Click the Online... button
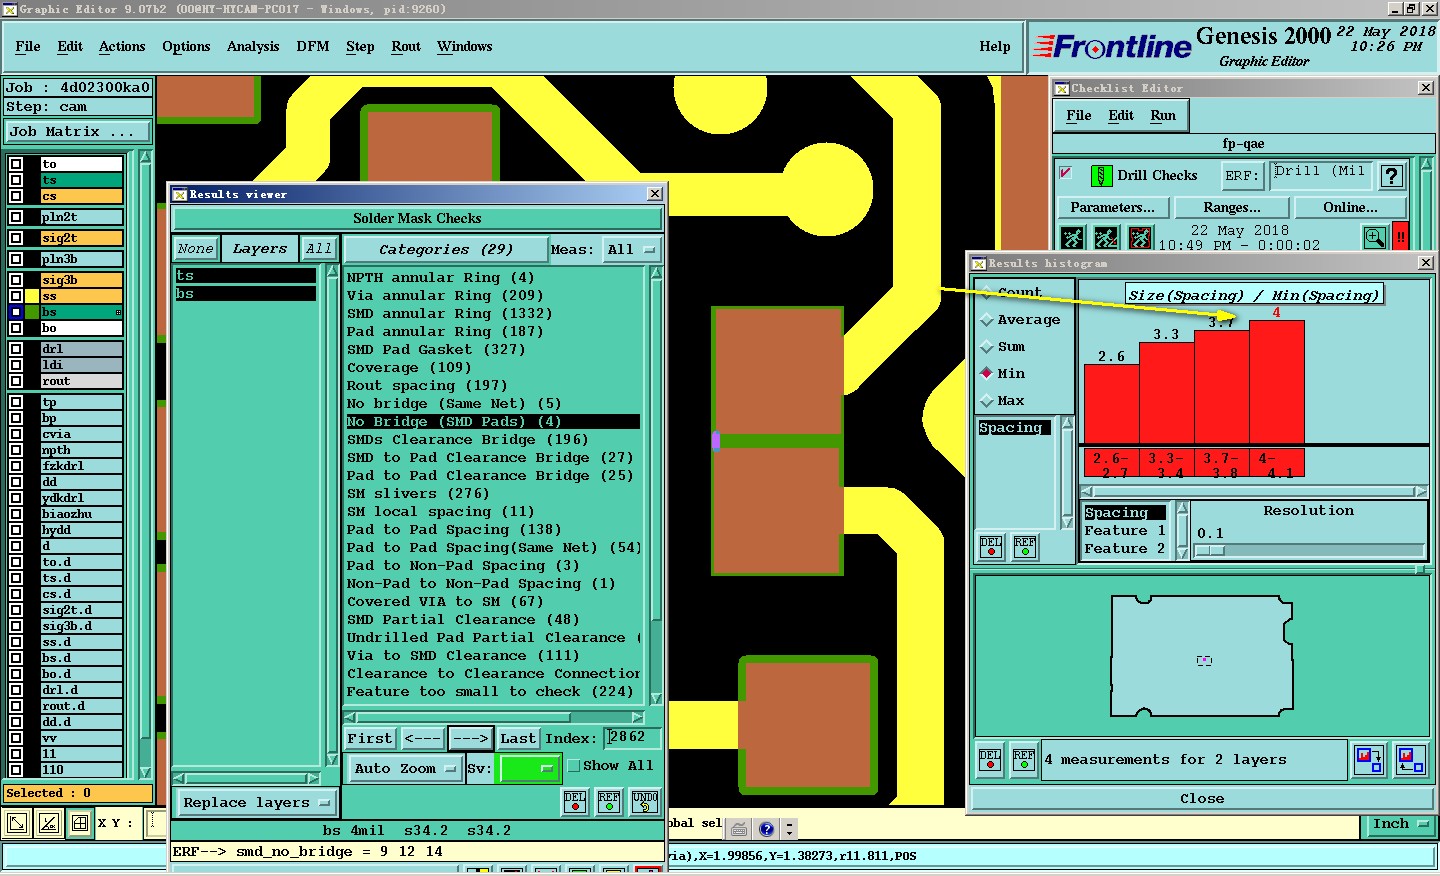1440x876 pixels. click(1350, 207)
